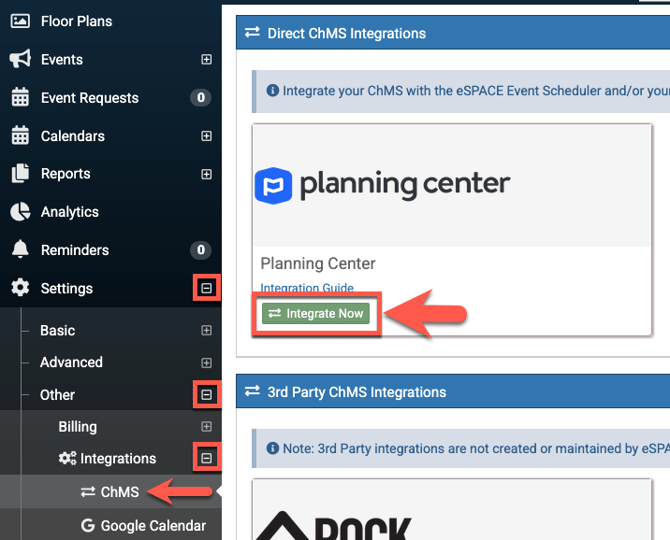Viewport: 670px width, 540px height.
Task: Click the Floor Plans image icon
Action: [x=20, y=21]
